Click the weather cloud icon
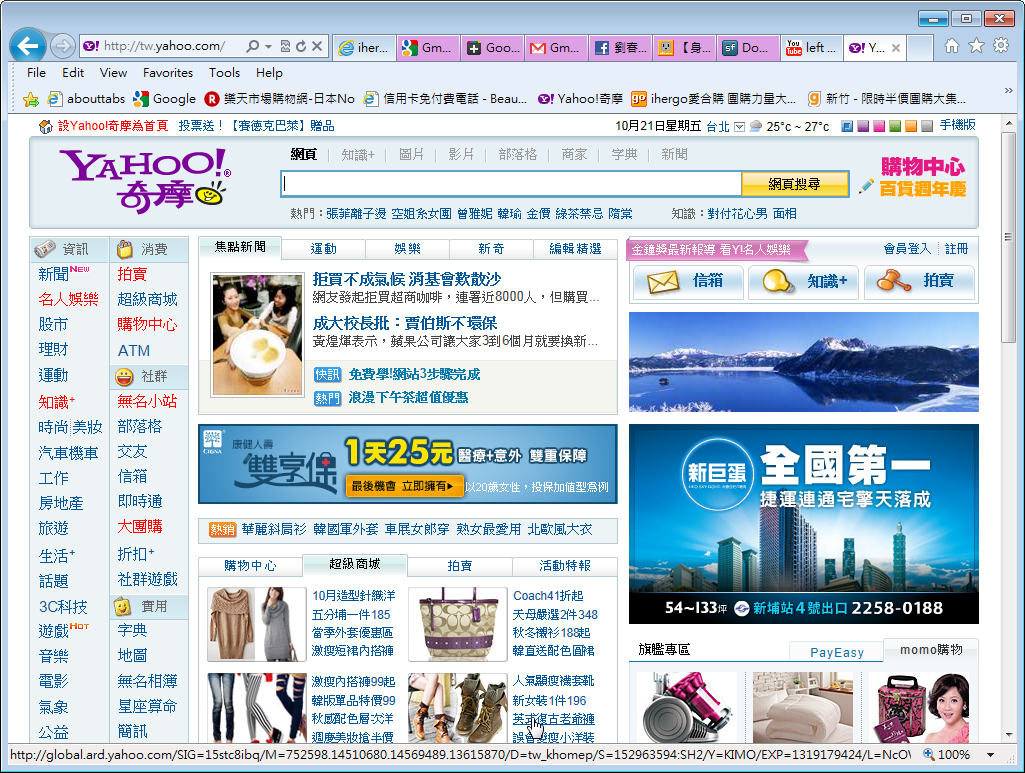This screenshot has width=1025, height=773. pos(756,126)
